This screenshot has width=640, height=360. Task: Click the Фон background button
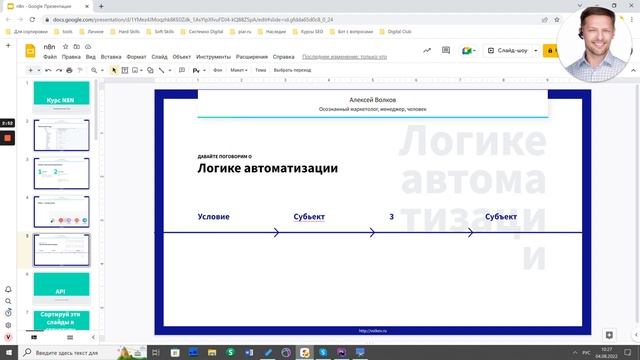218,70
